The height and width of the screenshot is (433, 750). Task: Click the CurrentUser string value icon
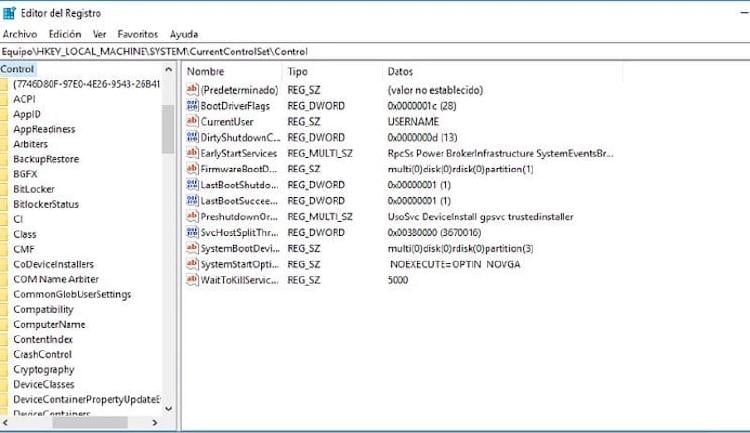pyautogui.click(x=193, y=121)
